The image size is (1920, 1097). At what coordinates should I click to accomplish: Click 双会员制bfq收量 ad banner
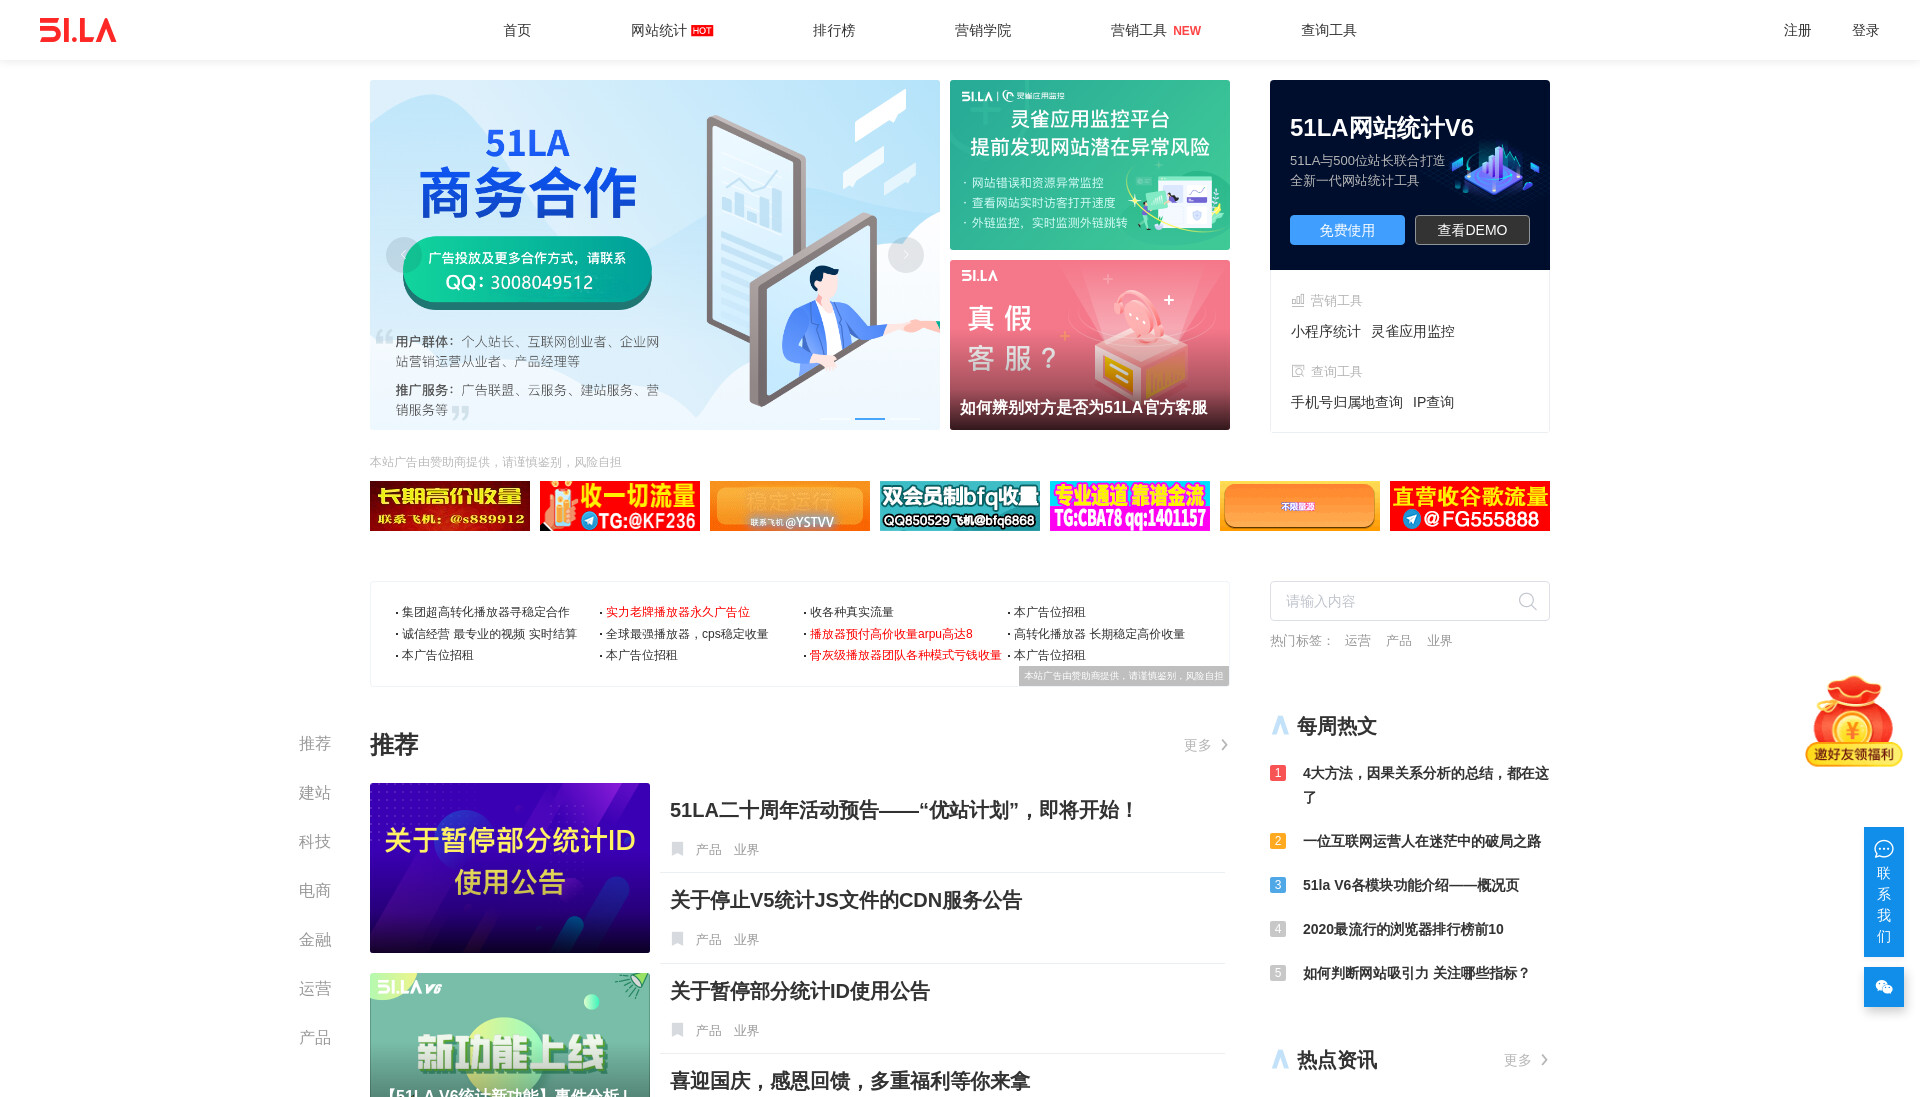(x=960, y=506)
